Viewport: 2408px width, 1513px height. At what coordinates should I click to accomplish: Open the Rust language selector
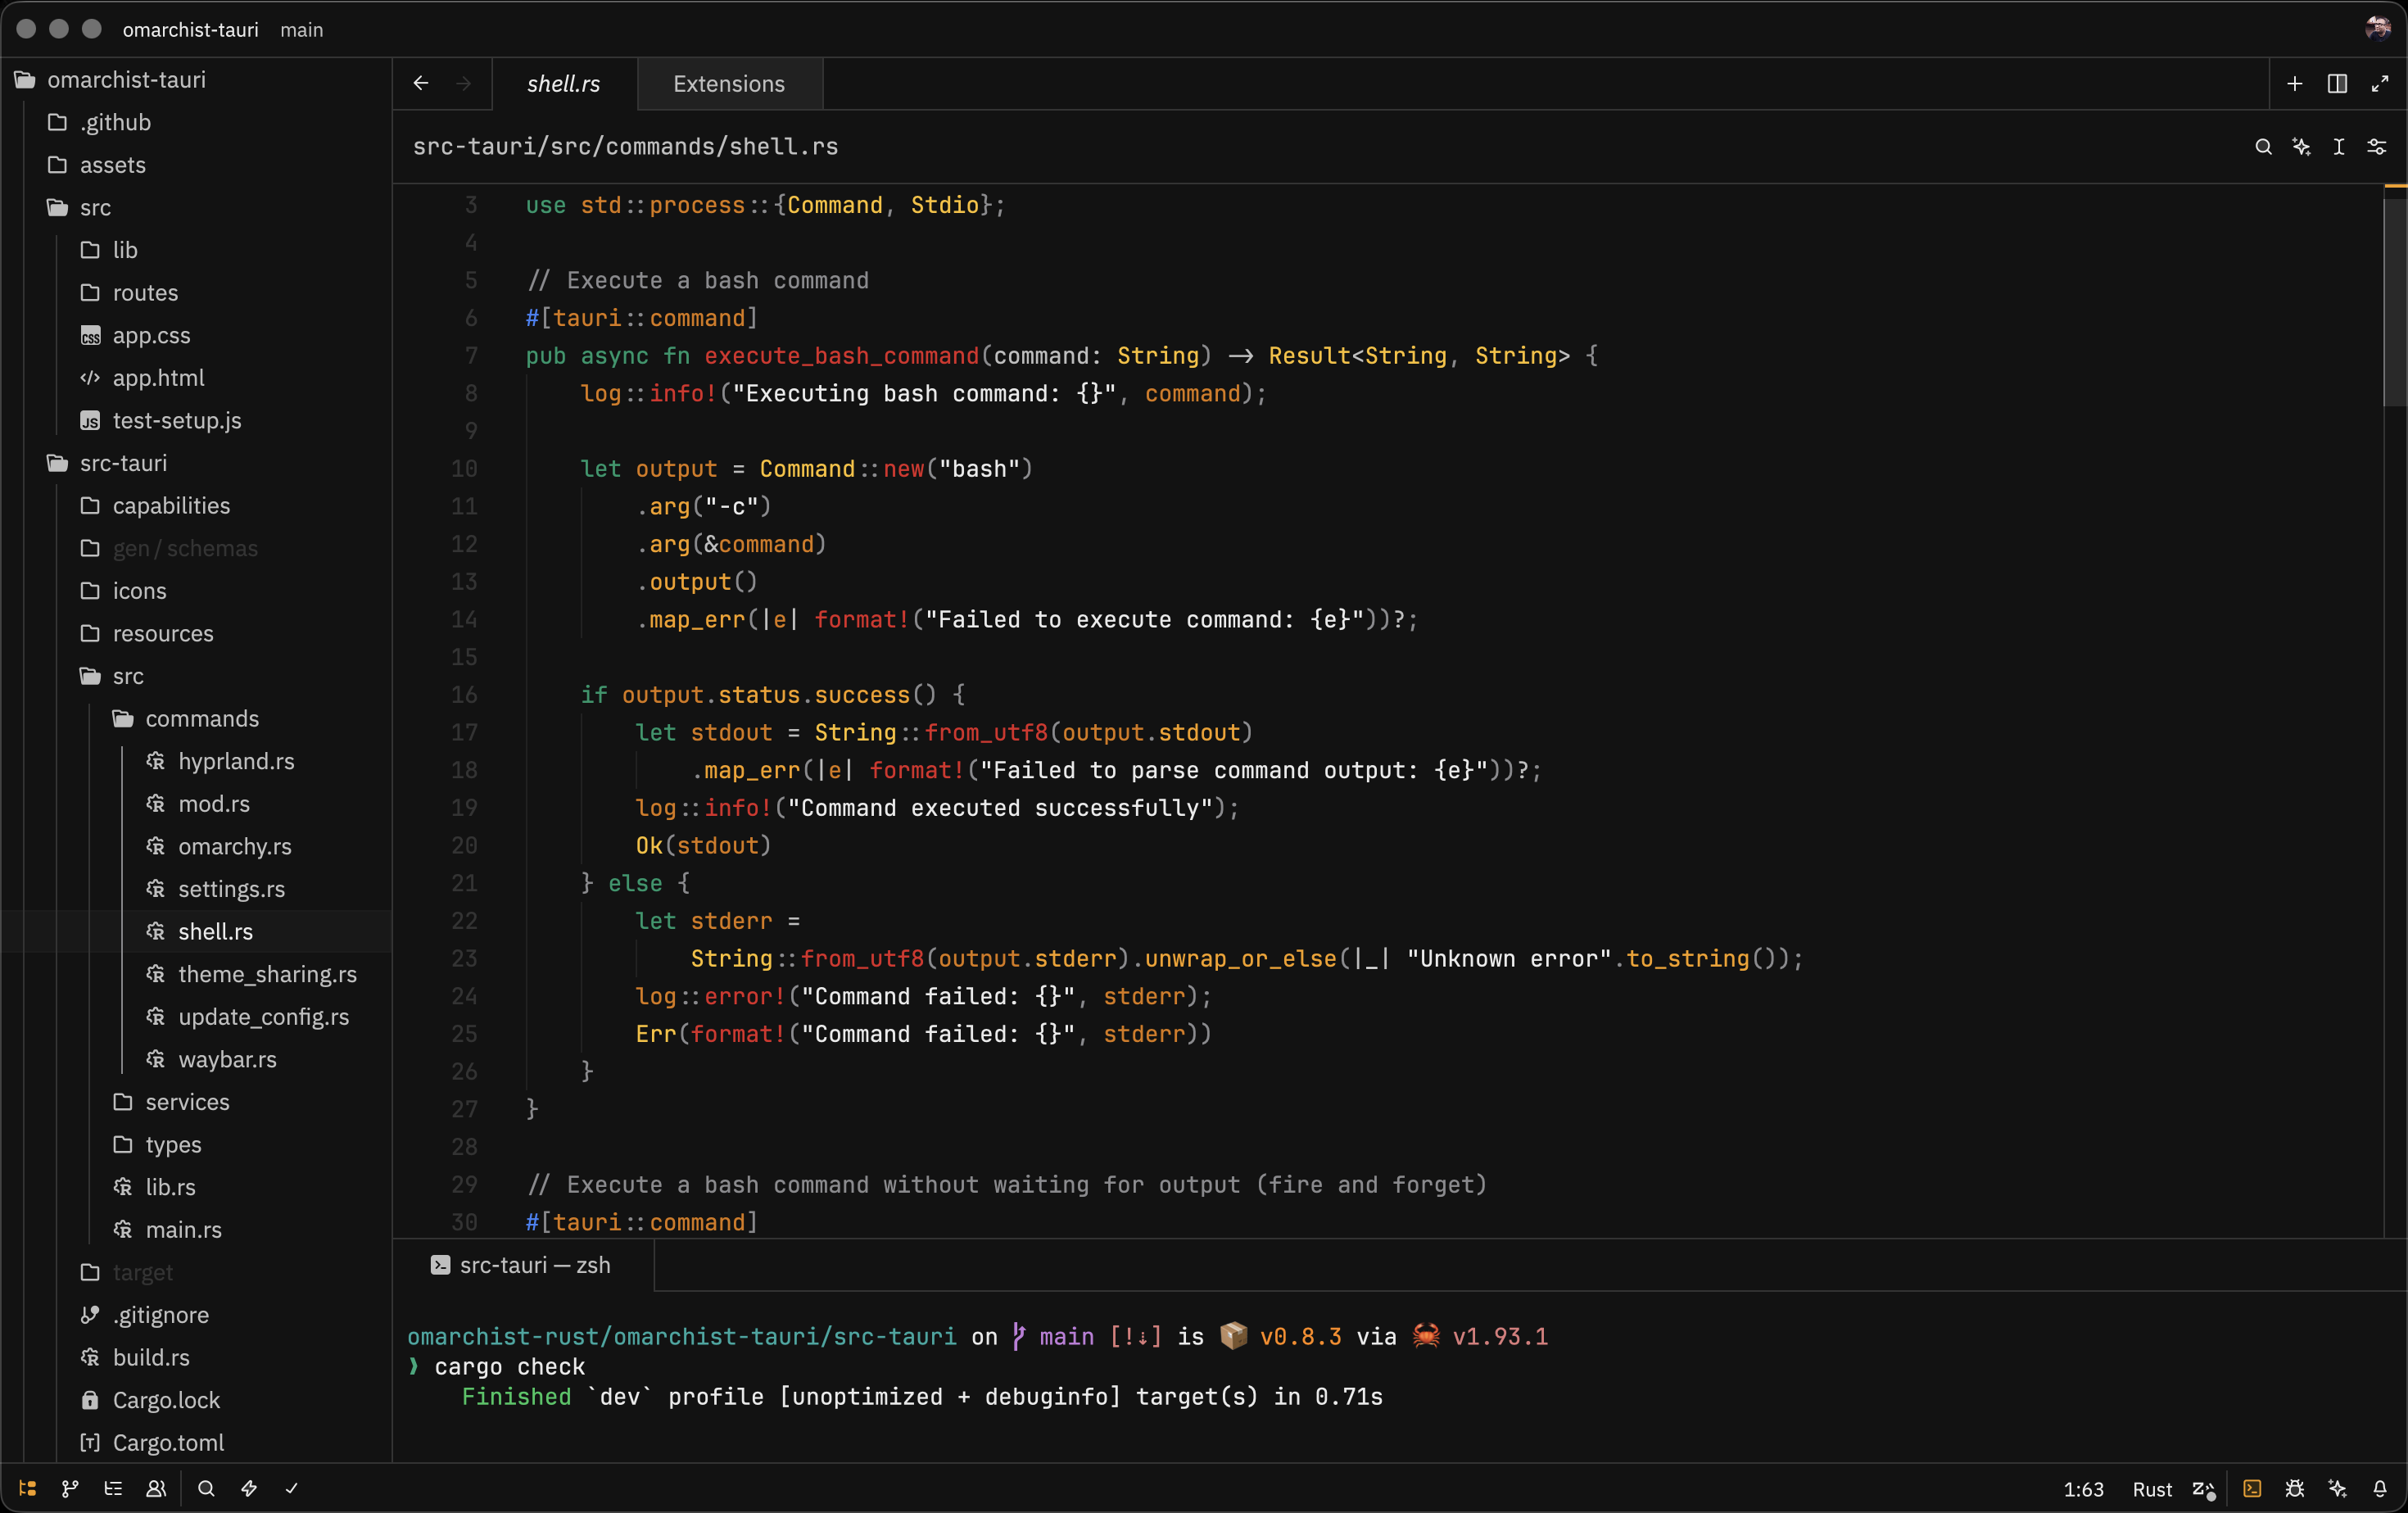(x=2152, y=1489)
